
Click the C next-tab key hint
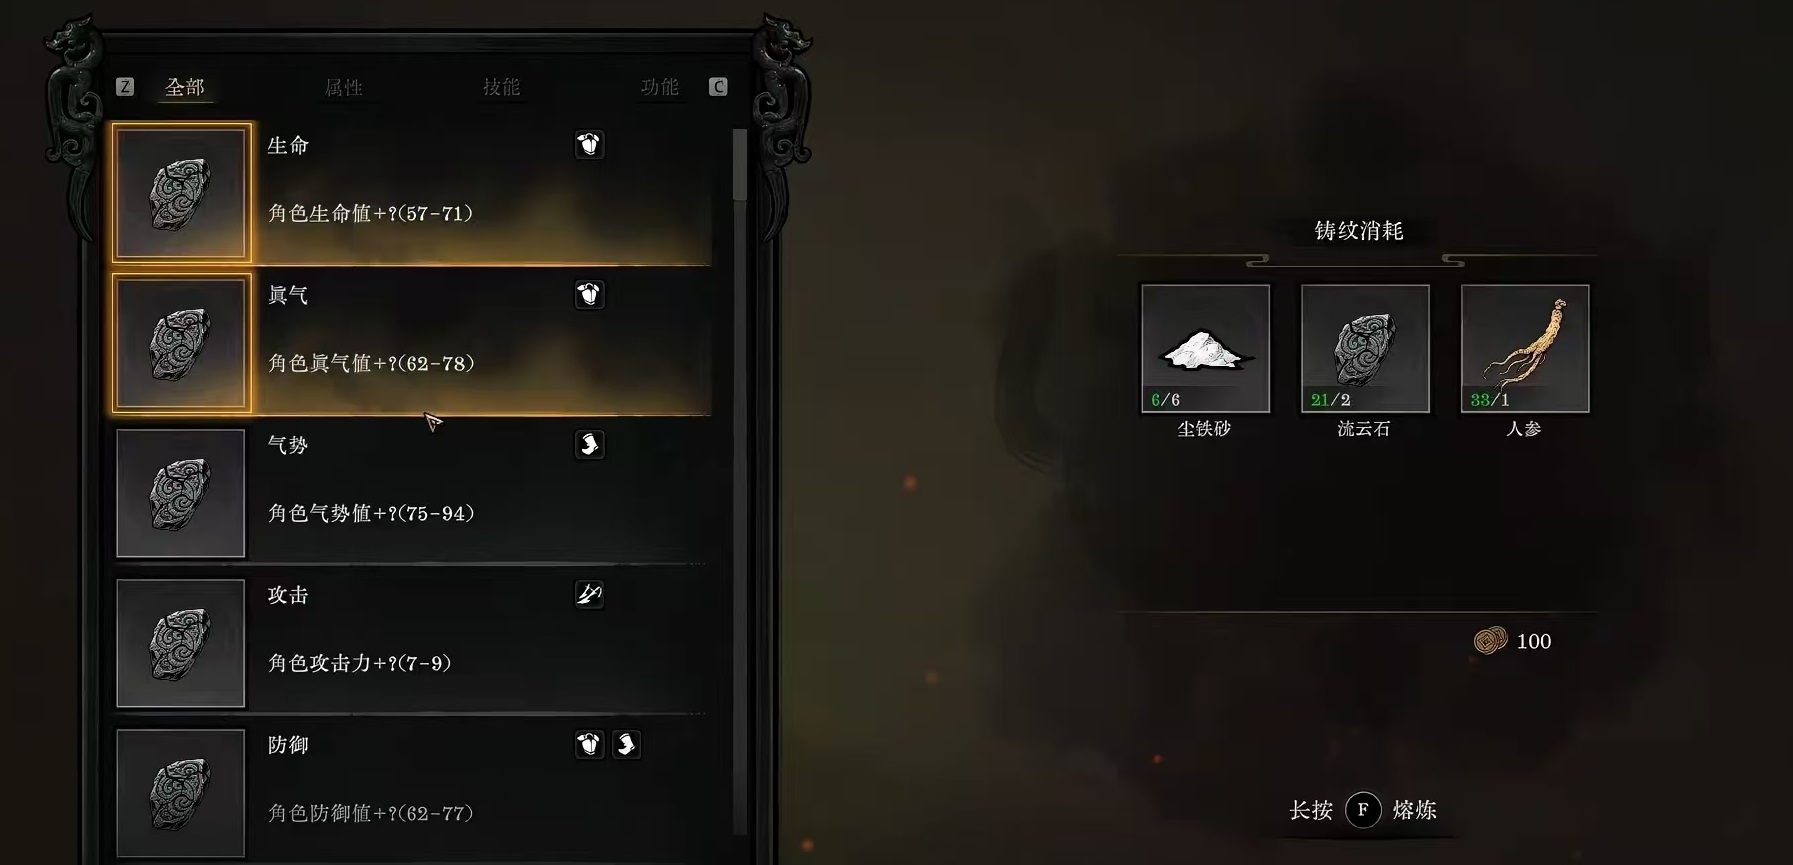(x=718, y=87)
